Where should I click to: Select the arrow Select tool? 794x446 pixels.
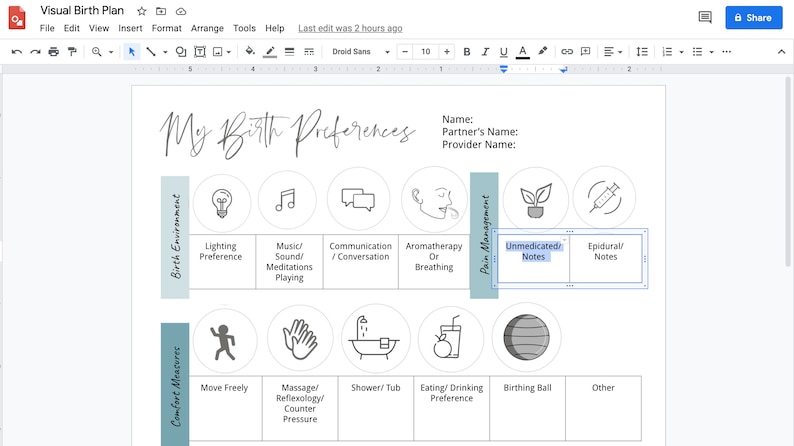click(x=132, y=52)
